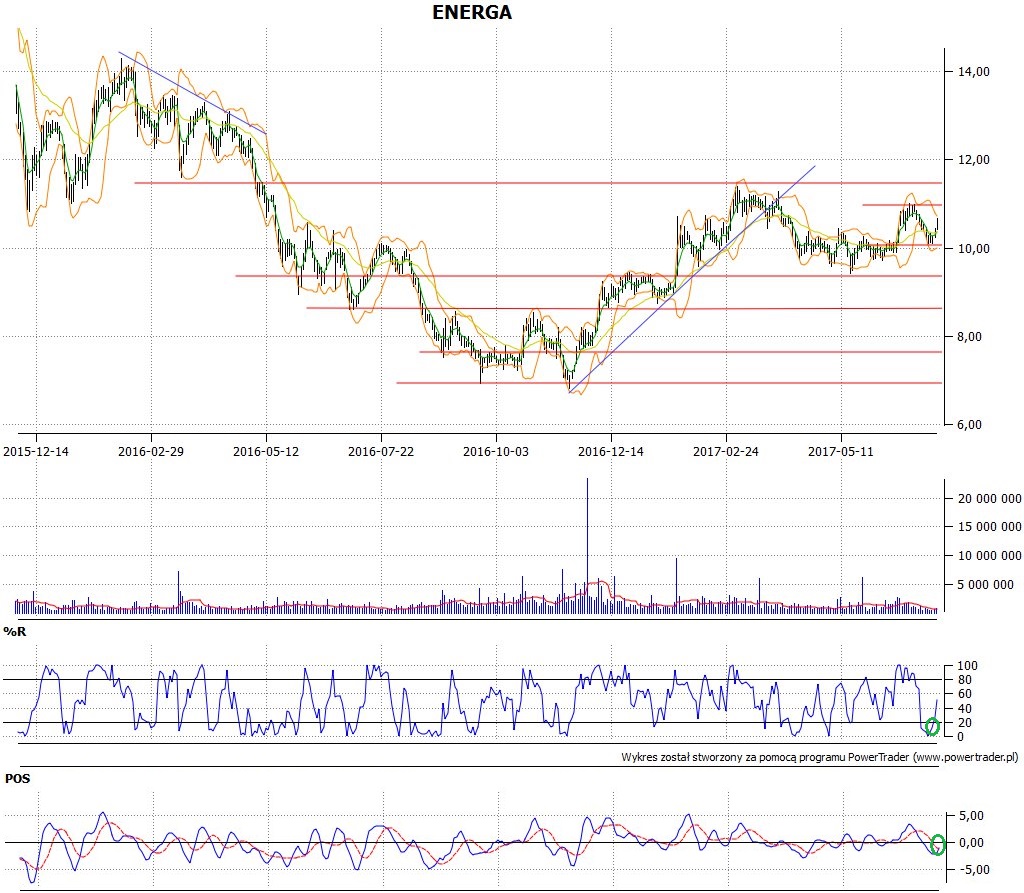This screenshot has width=1024, height=893.
Task: Select the 14,00 price axis label
Action: coord(974,72)
